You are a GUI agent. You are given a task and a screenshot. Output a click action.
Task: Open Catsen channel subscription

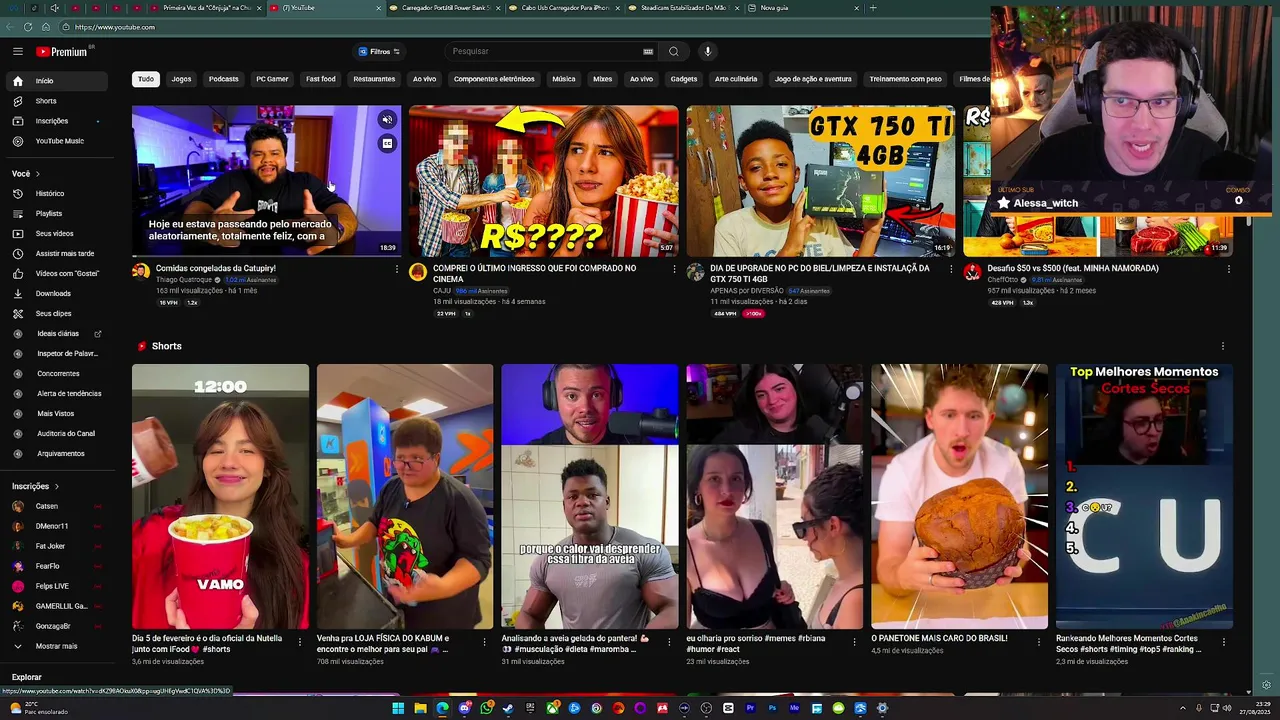[56, 506]
